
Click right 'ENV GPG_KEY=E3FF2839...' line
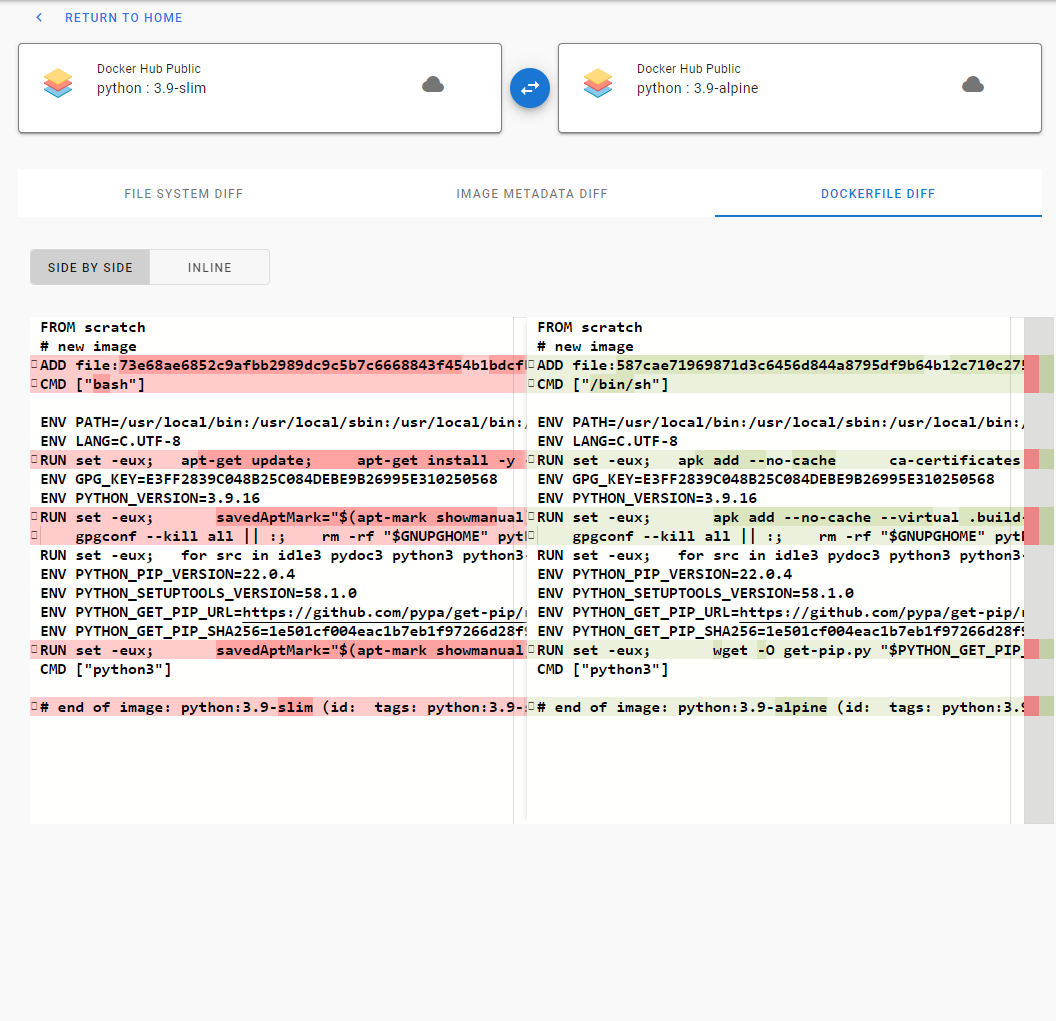tap(766, 479)
